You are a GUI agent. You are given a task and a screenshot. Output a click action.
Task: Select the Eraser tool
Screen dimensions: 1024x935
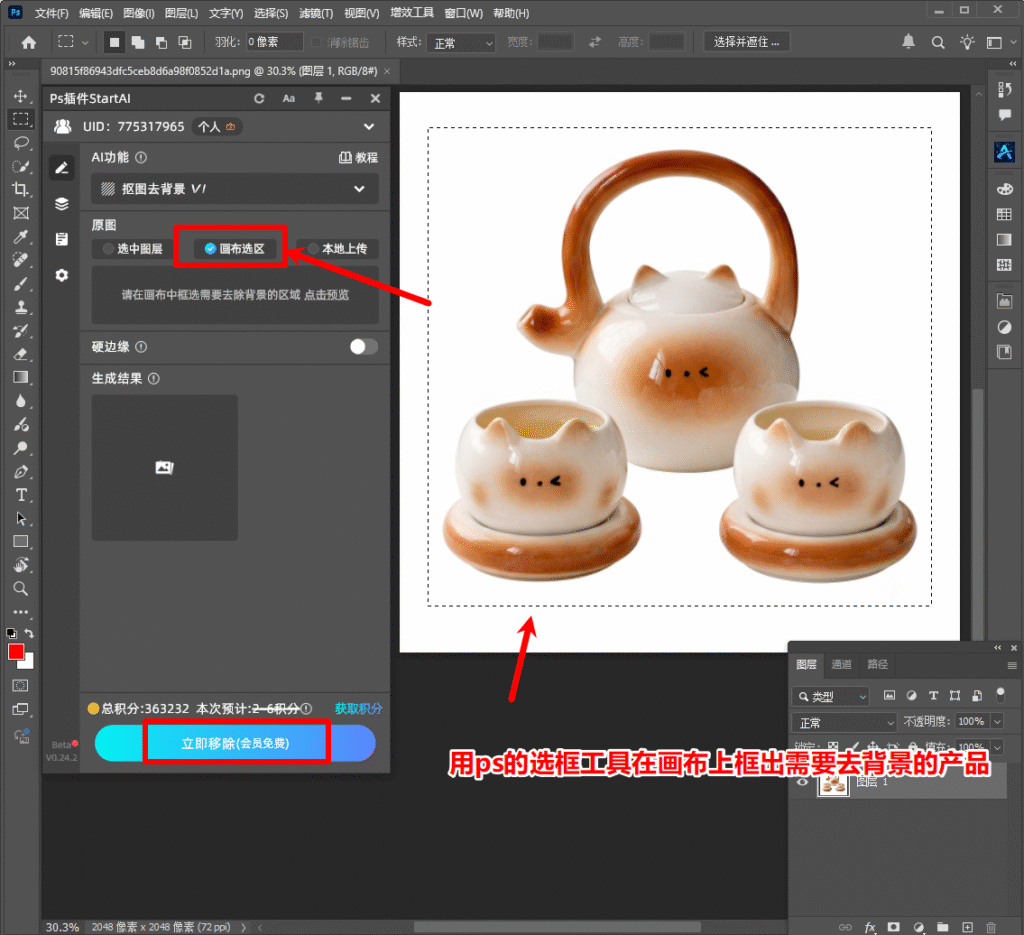coord(20,354)
